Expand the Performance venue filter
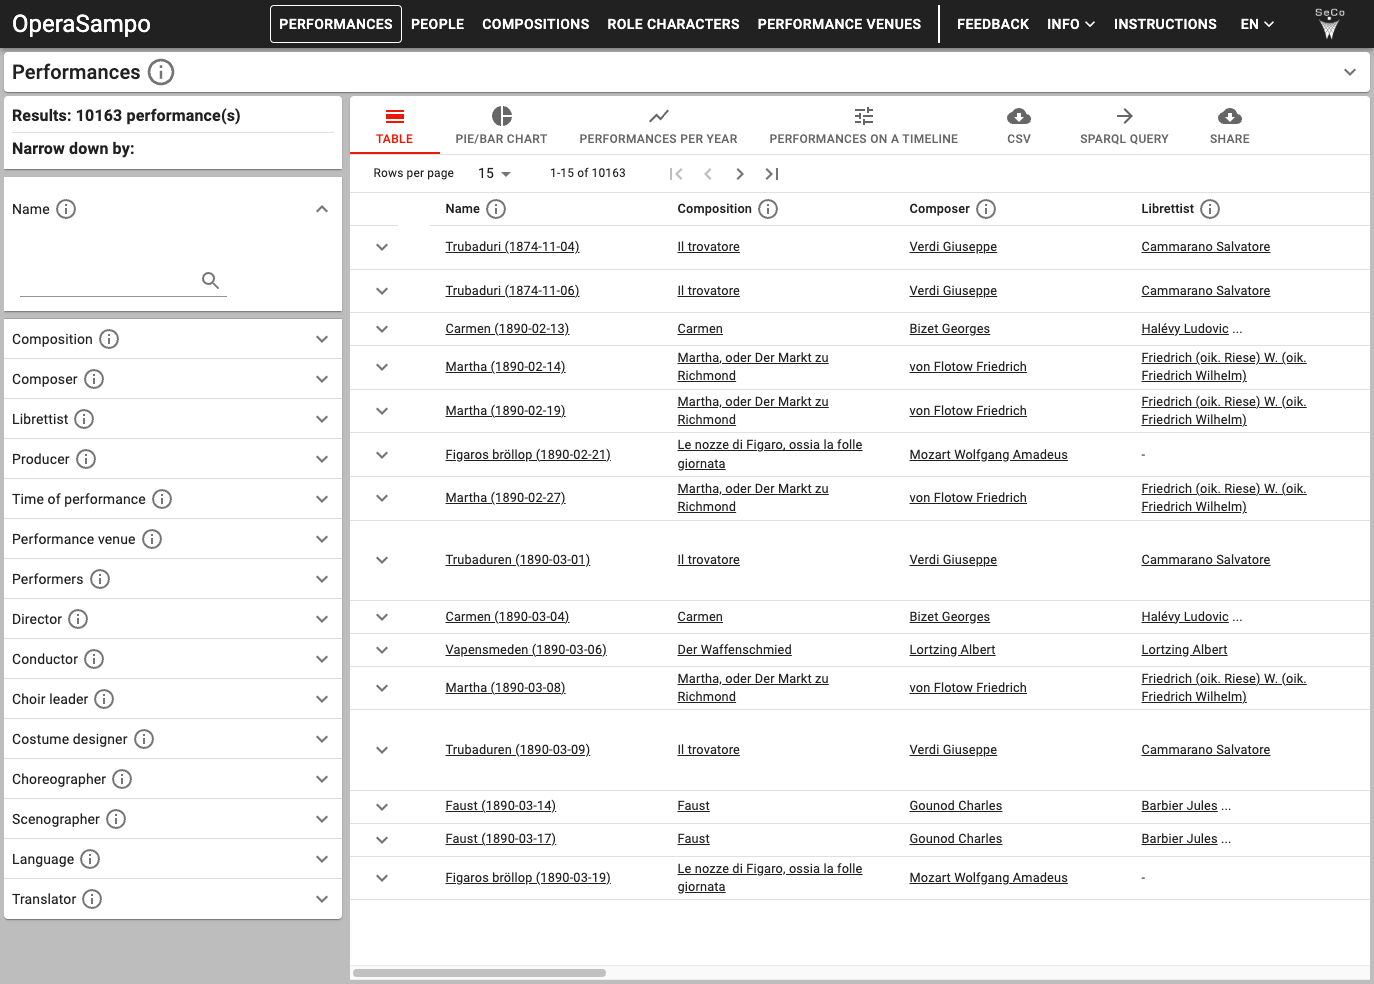The width and height of the screenshot is (1374, 984). 322,539
